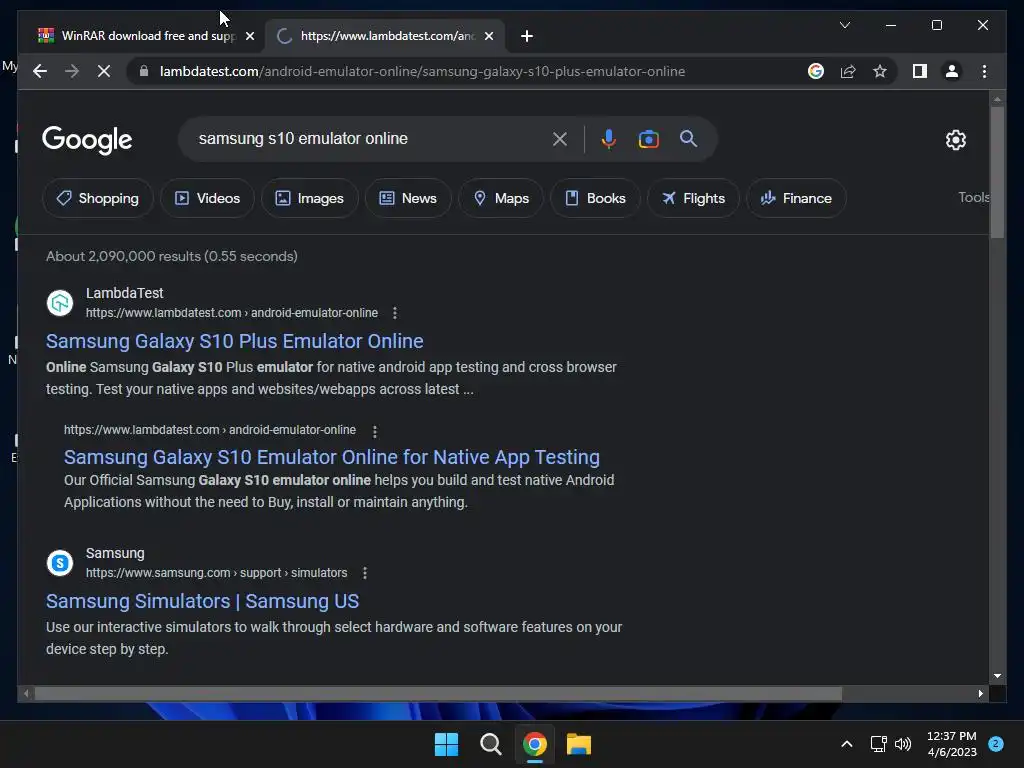Filter results by Maps
1024x768 pixels.
coord(501,198)
